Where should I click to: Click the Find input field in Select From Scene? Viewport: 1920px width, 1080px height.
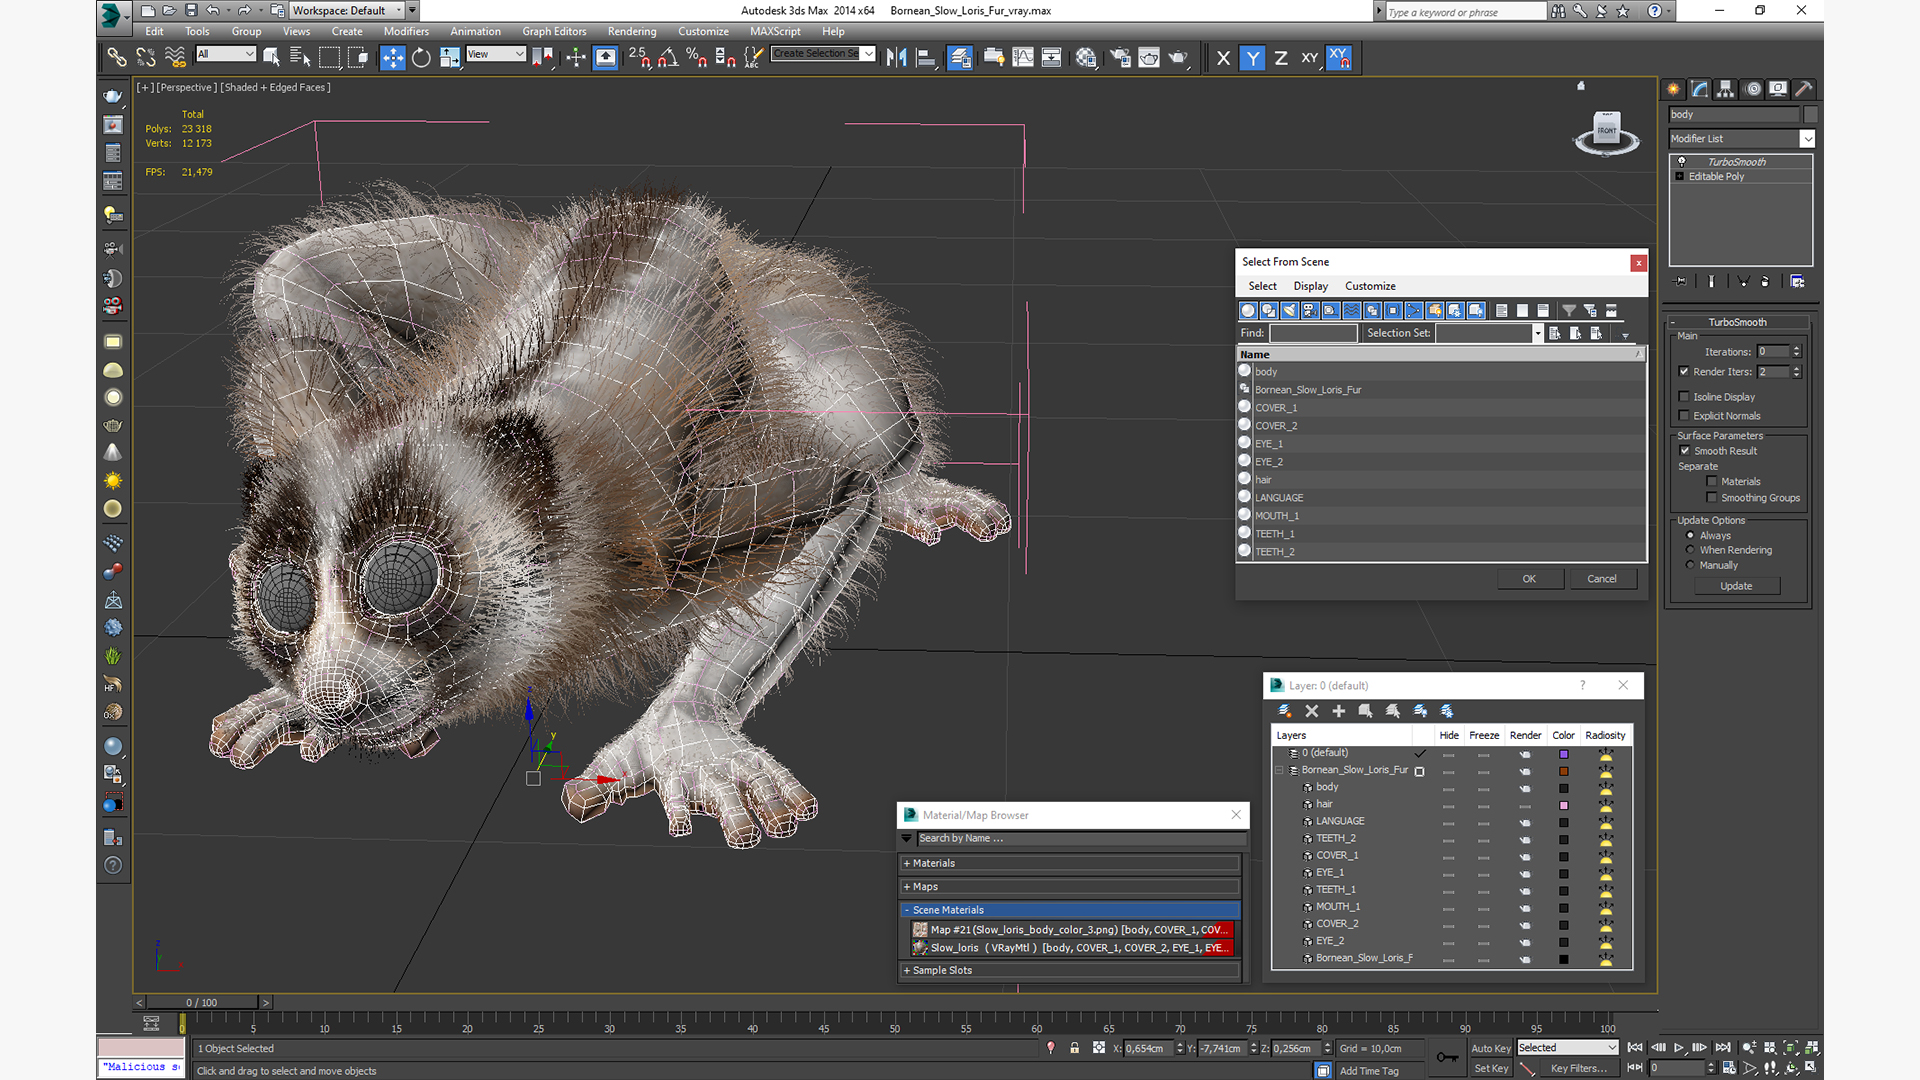pyautogui.click(x=1313, y=333)
